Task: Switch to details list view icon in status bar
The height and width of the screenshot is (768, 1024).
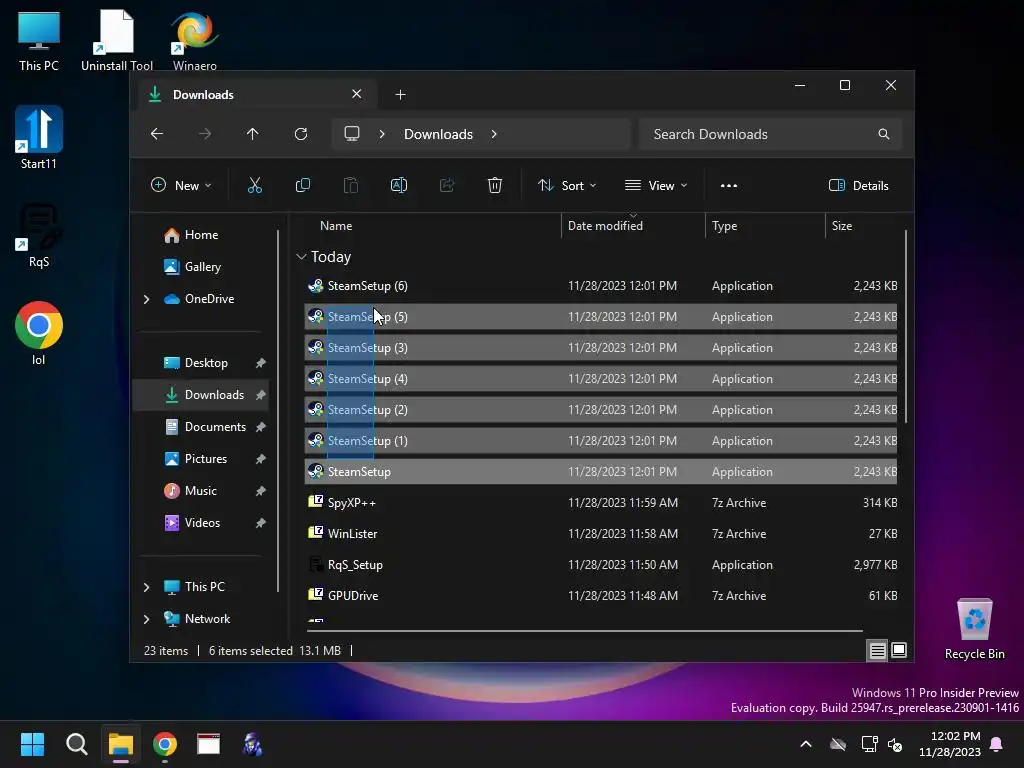Action: pos(877,650)
